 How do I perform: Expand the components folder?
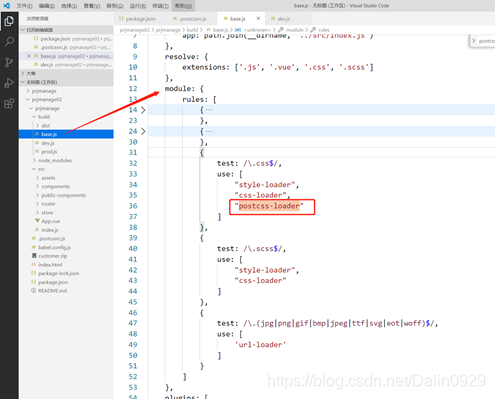(x=37, y=186)
